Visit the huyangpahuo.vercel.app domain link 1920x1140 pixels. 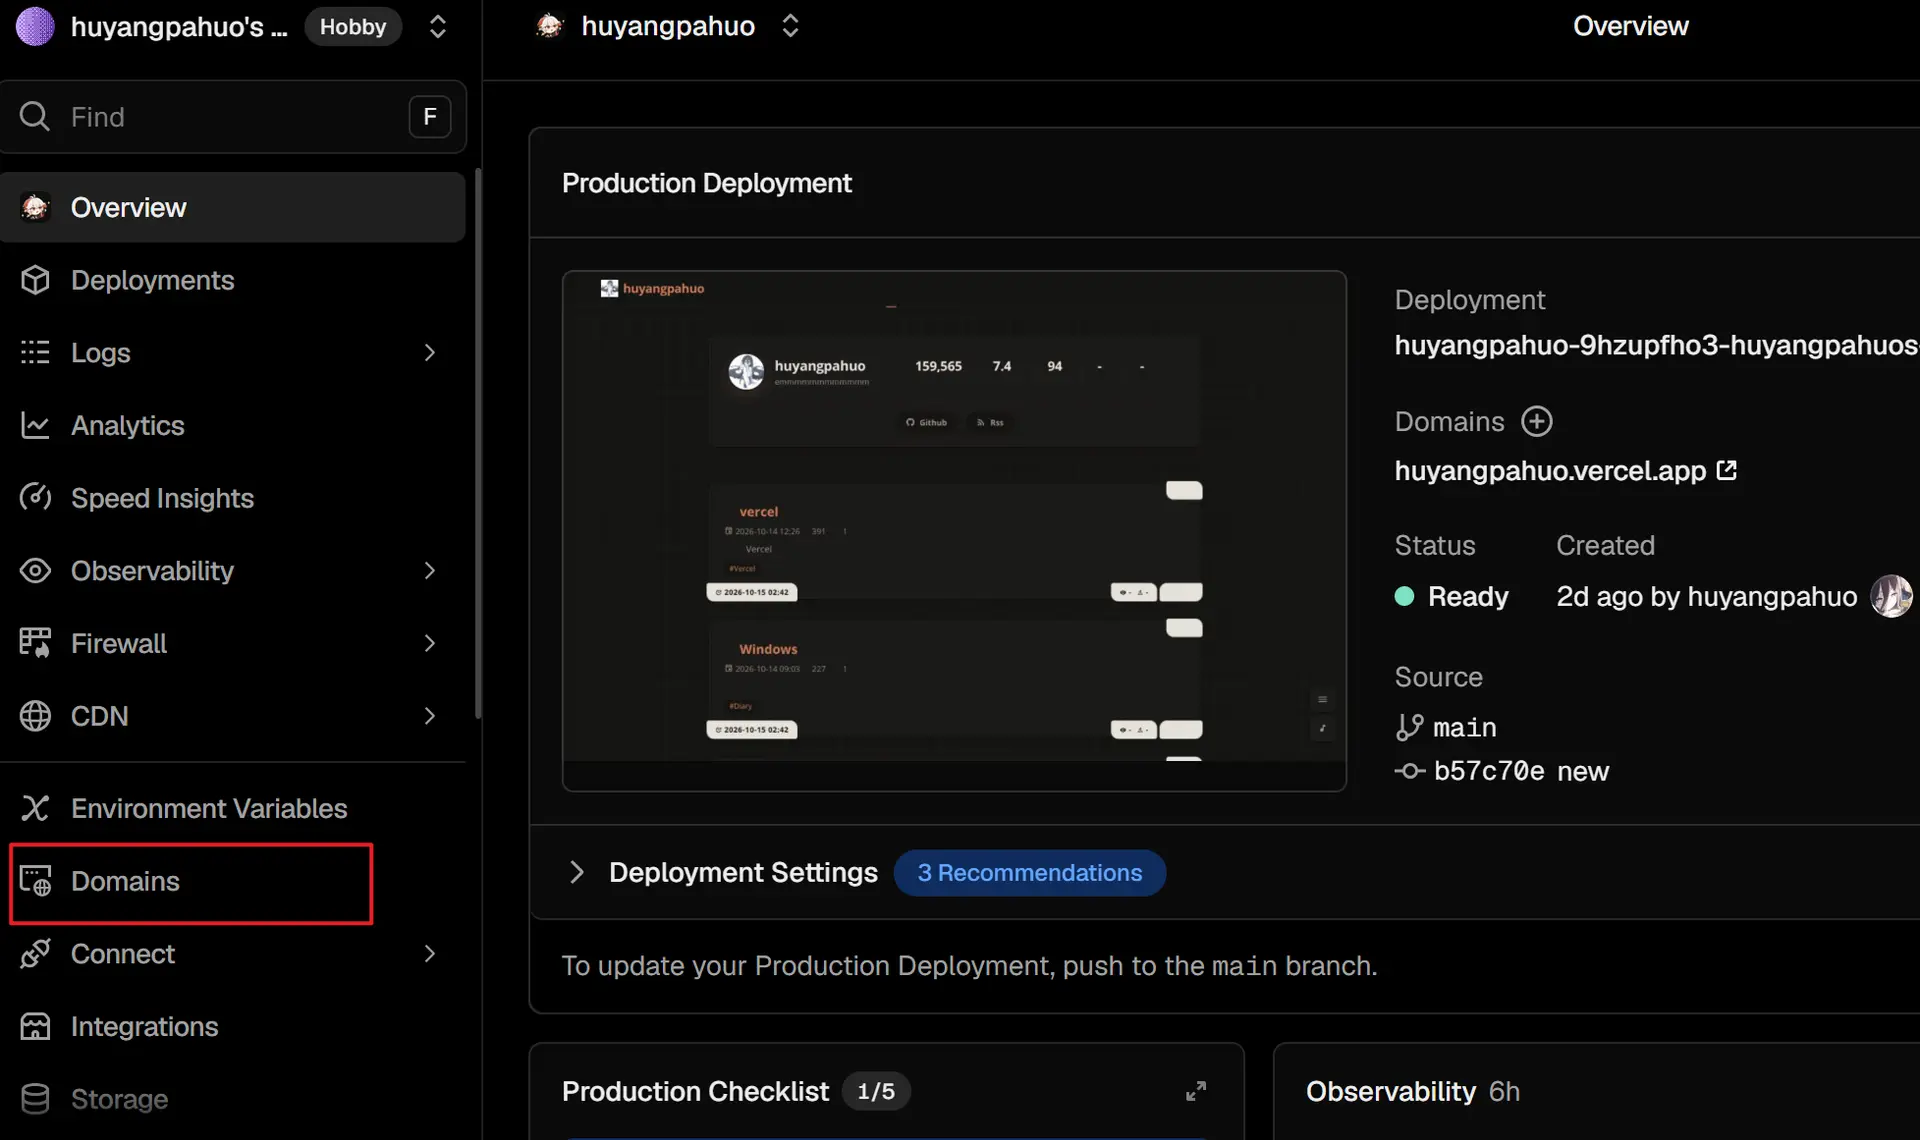pyautogui.click(x=1550, y=470)
